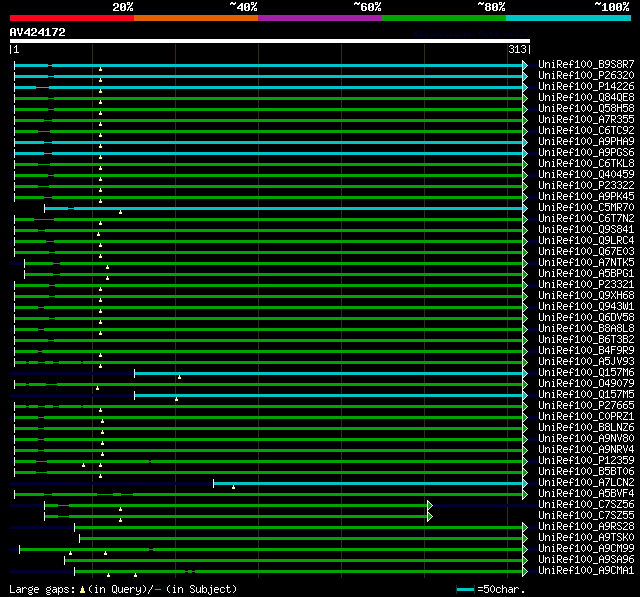Select the UniRef100_C5MR70 label

[x=586, y=208]
